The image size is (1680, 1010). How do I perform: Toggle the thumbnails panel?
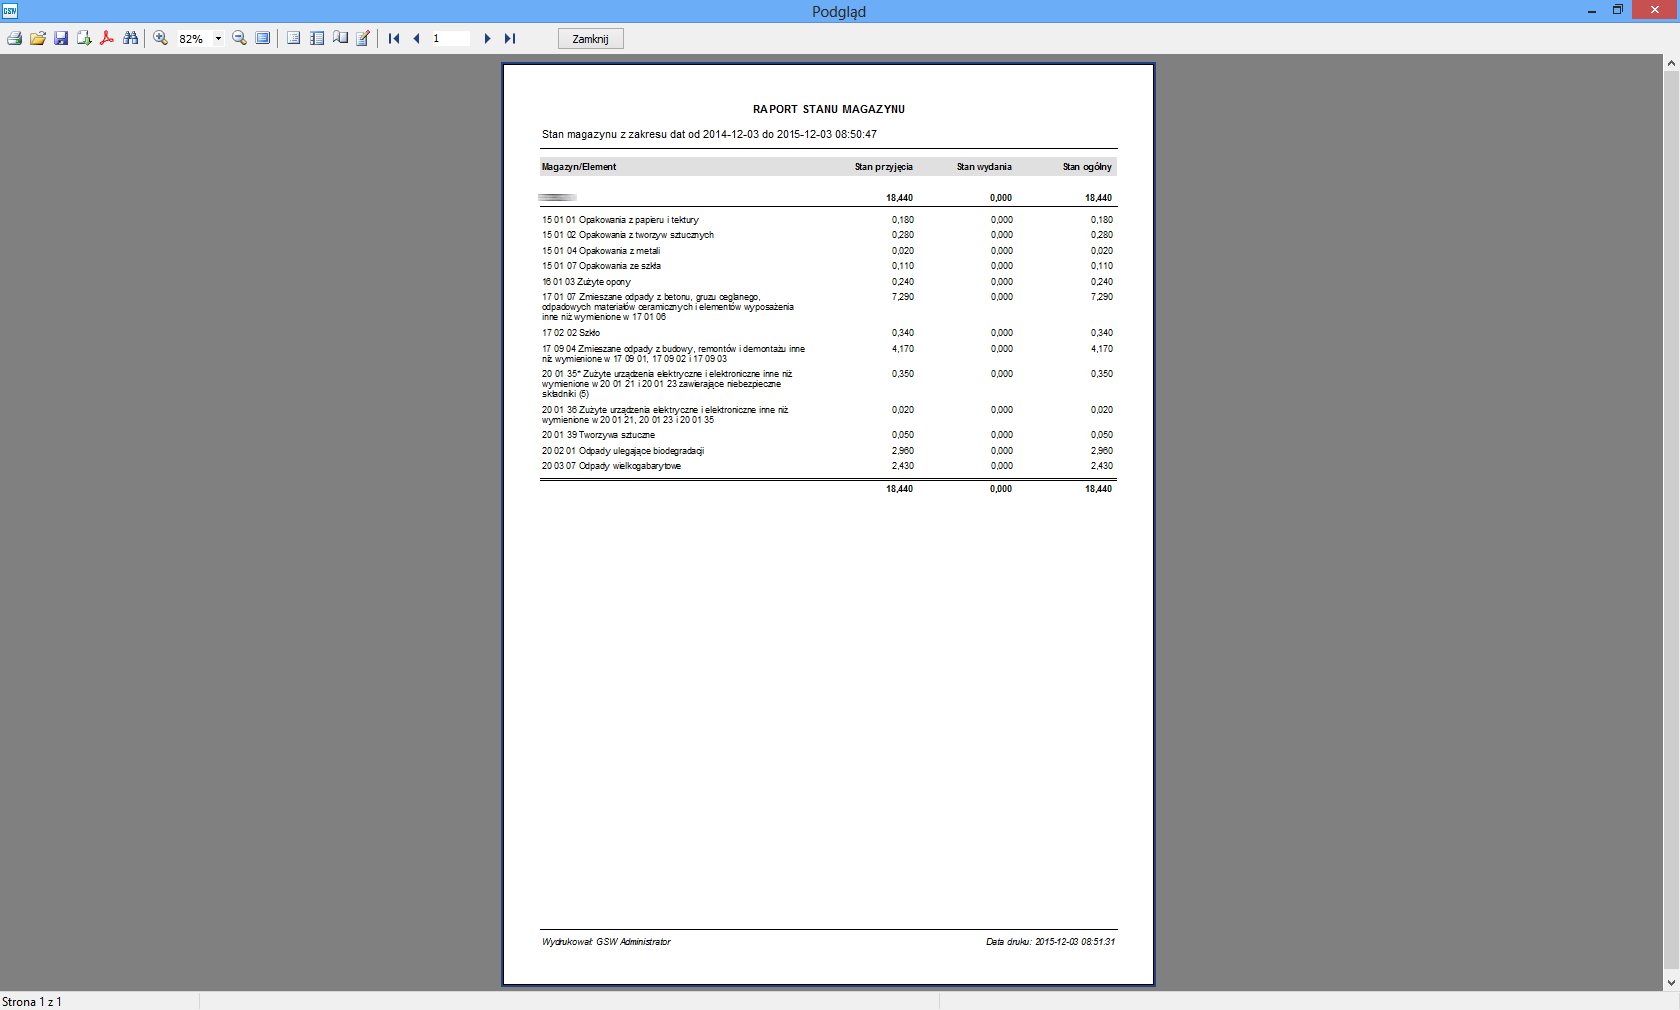[x=317, y=38]
